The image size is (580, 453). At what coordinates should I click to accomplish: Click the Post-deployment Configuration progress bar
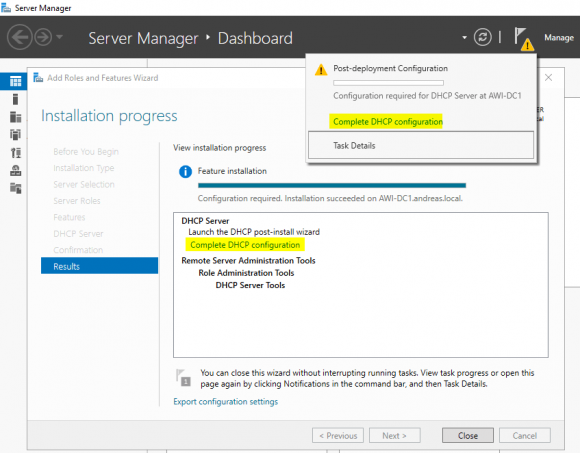click(x=388, y=83)
